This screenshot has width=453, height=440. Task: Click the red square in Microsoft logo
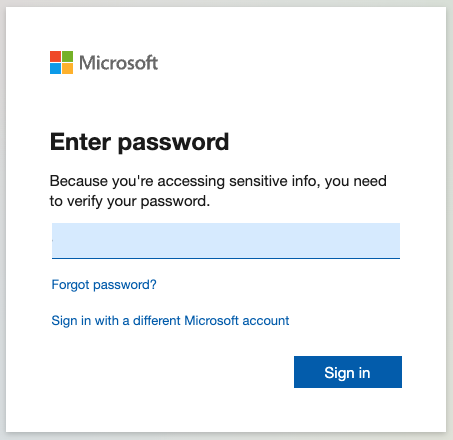pyautogui.click(x=55, y=56)
